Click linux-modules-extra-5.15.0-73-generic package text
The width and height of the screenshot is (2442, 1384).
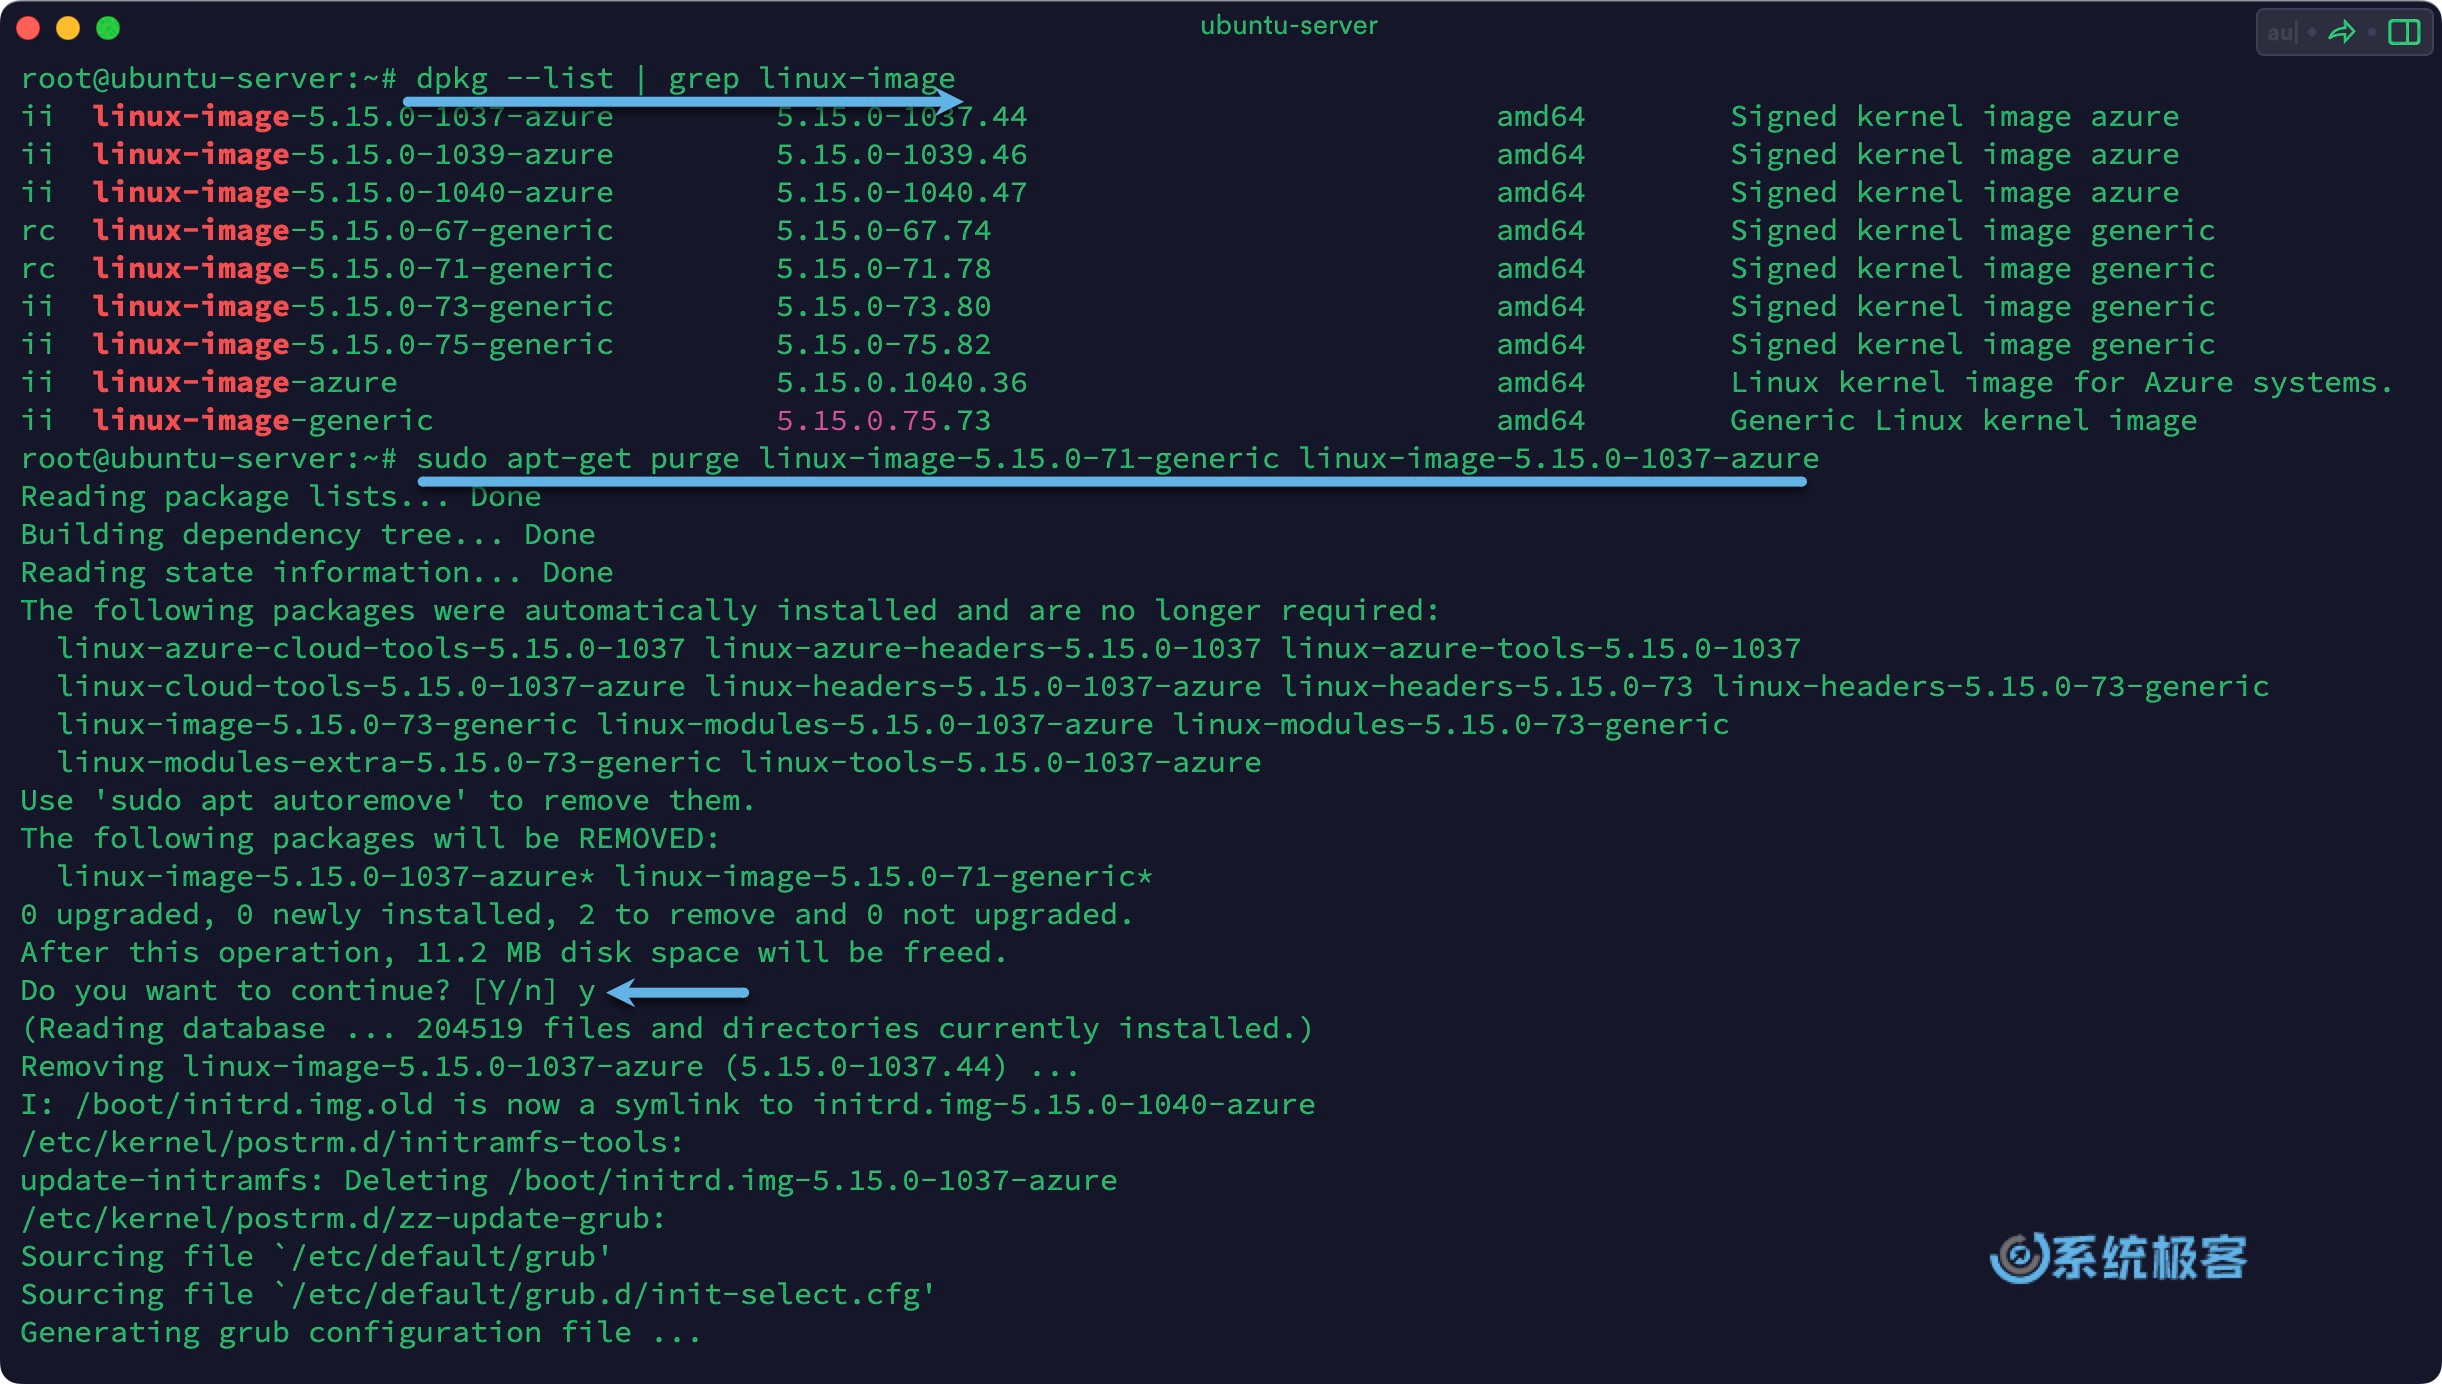(x=389, y=763)
